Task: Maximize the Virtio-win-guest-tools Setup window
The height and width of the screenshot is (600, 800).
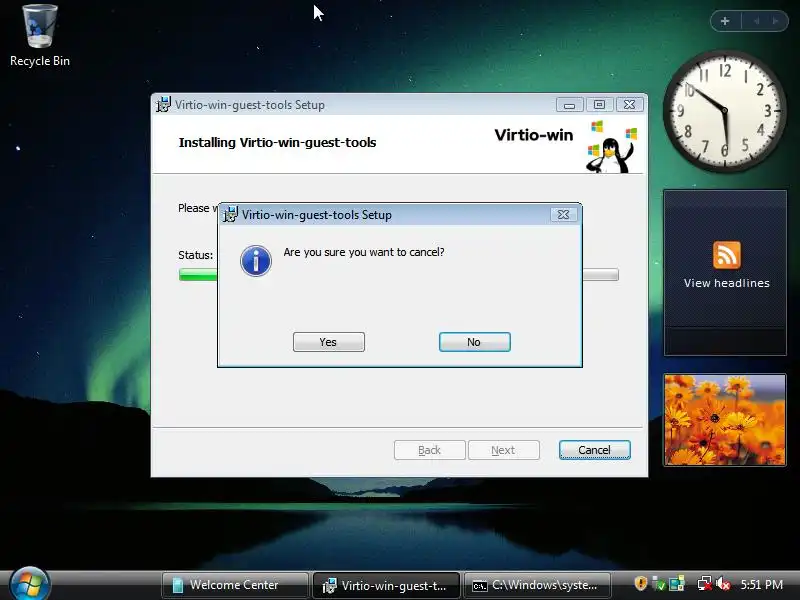Action: [599, 105]
